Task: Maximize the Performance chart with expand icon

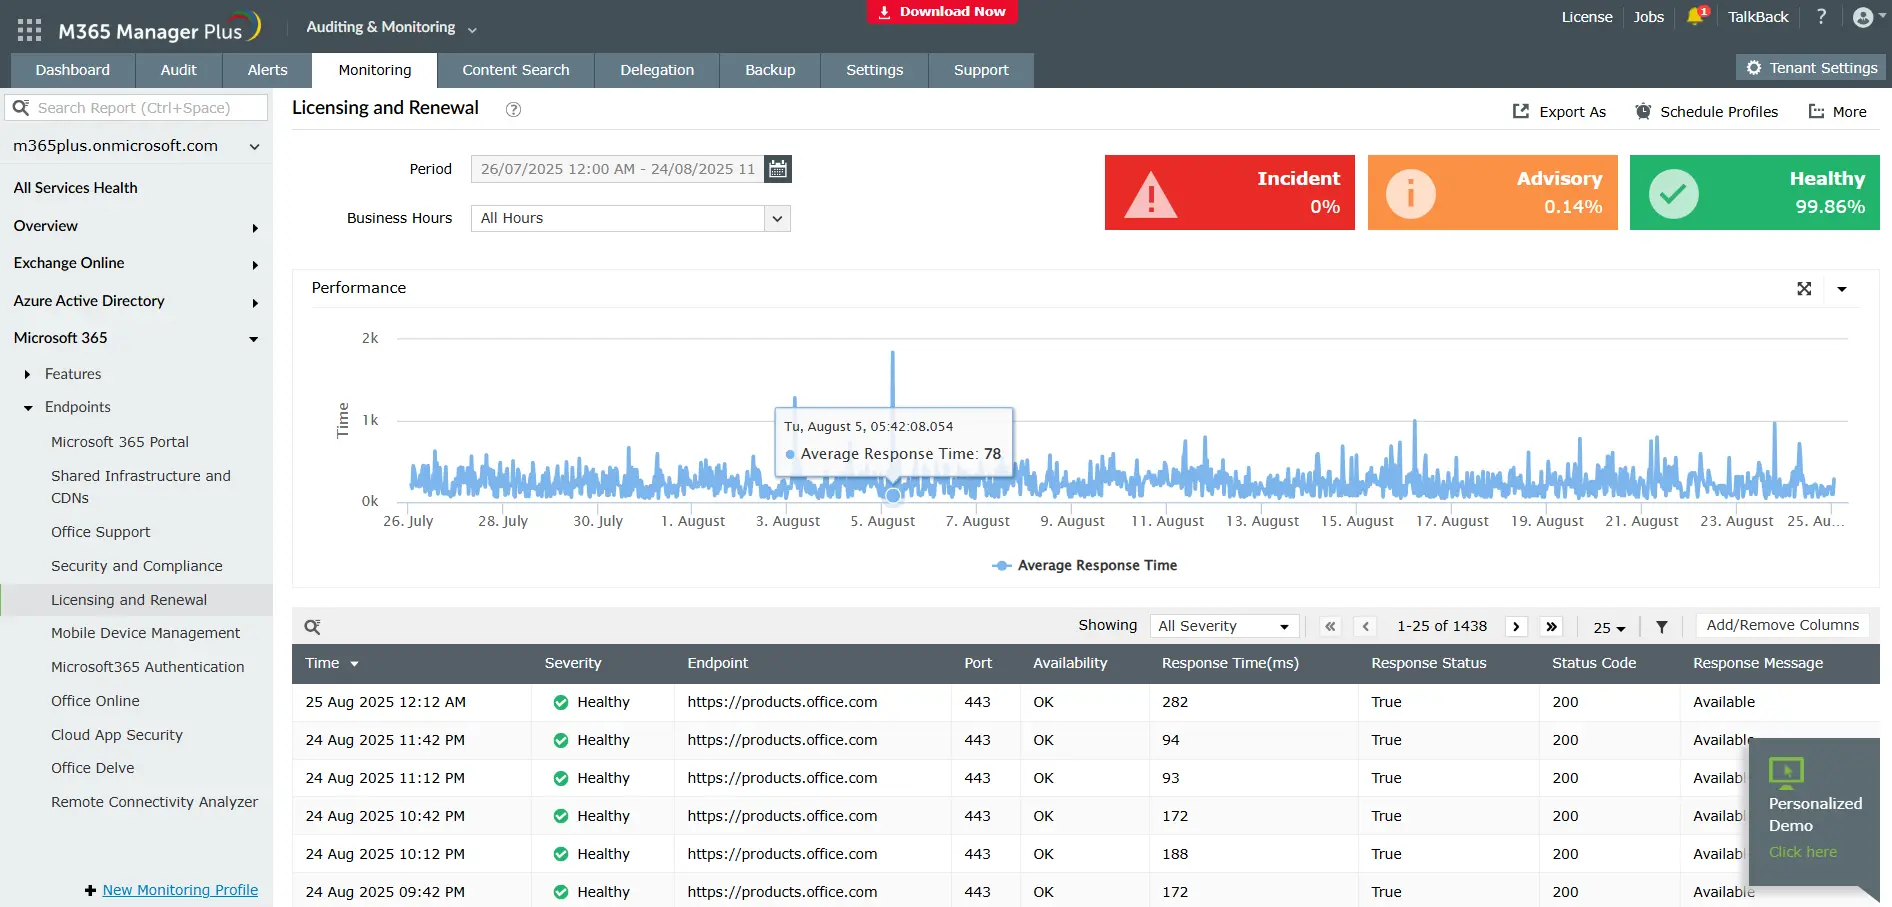Action: click(x=1804, y=289)
